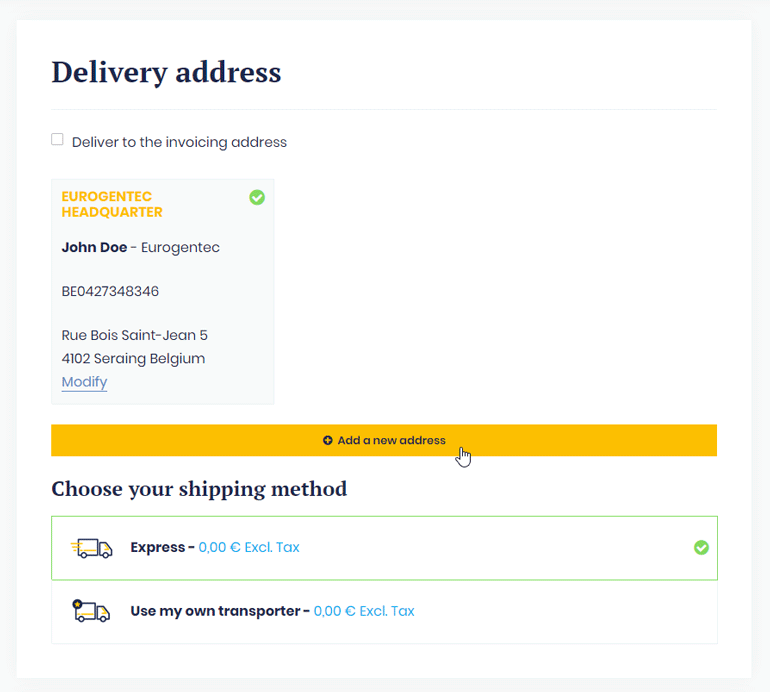
Task: Click the Delivery address heading
Action: tap(166, 72)
